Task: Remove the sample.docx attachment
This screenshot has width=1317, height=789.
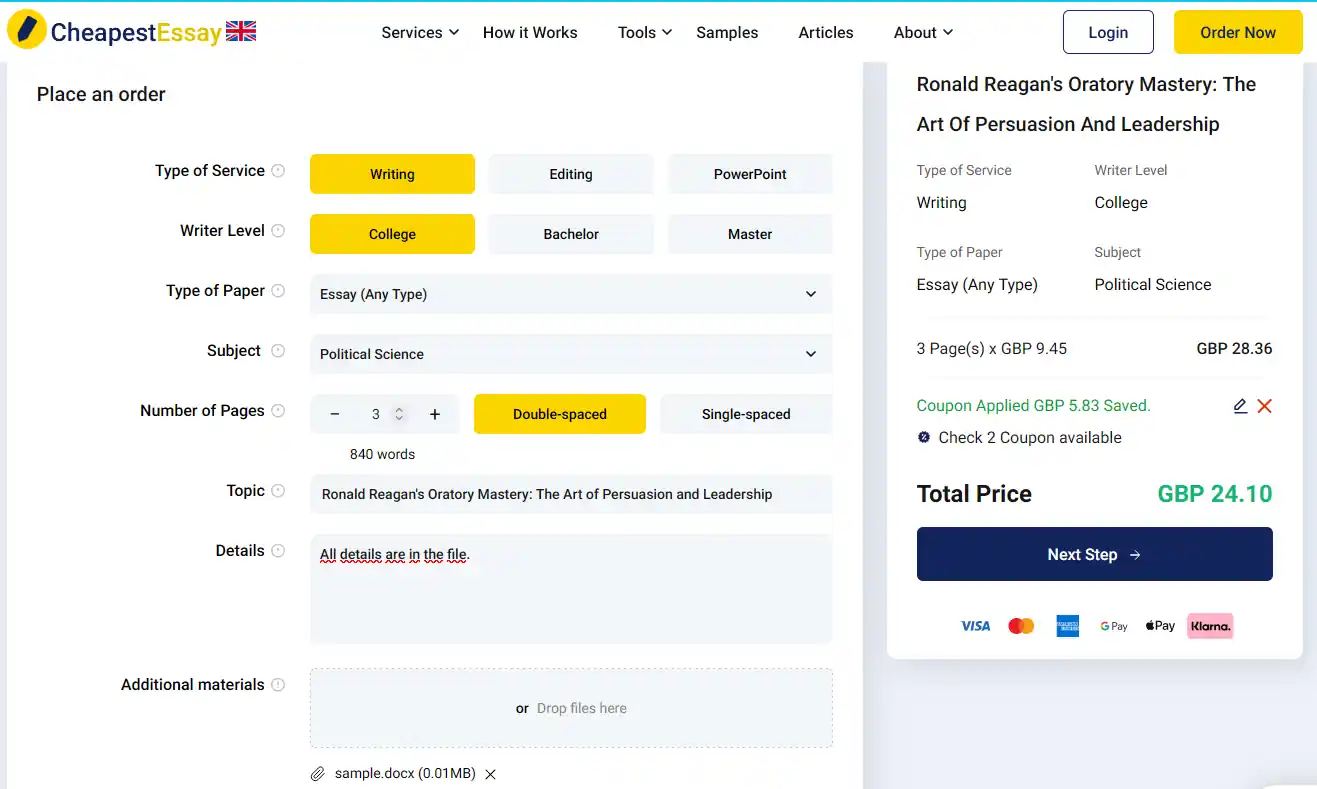Action: pyautogui.click(x=490, y=774)
